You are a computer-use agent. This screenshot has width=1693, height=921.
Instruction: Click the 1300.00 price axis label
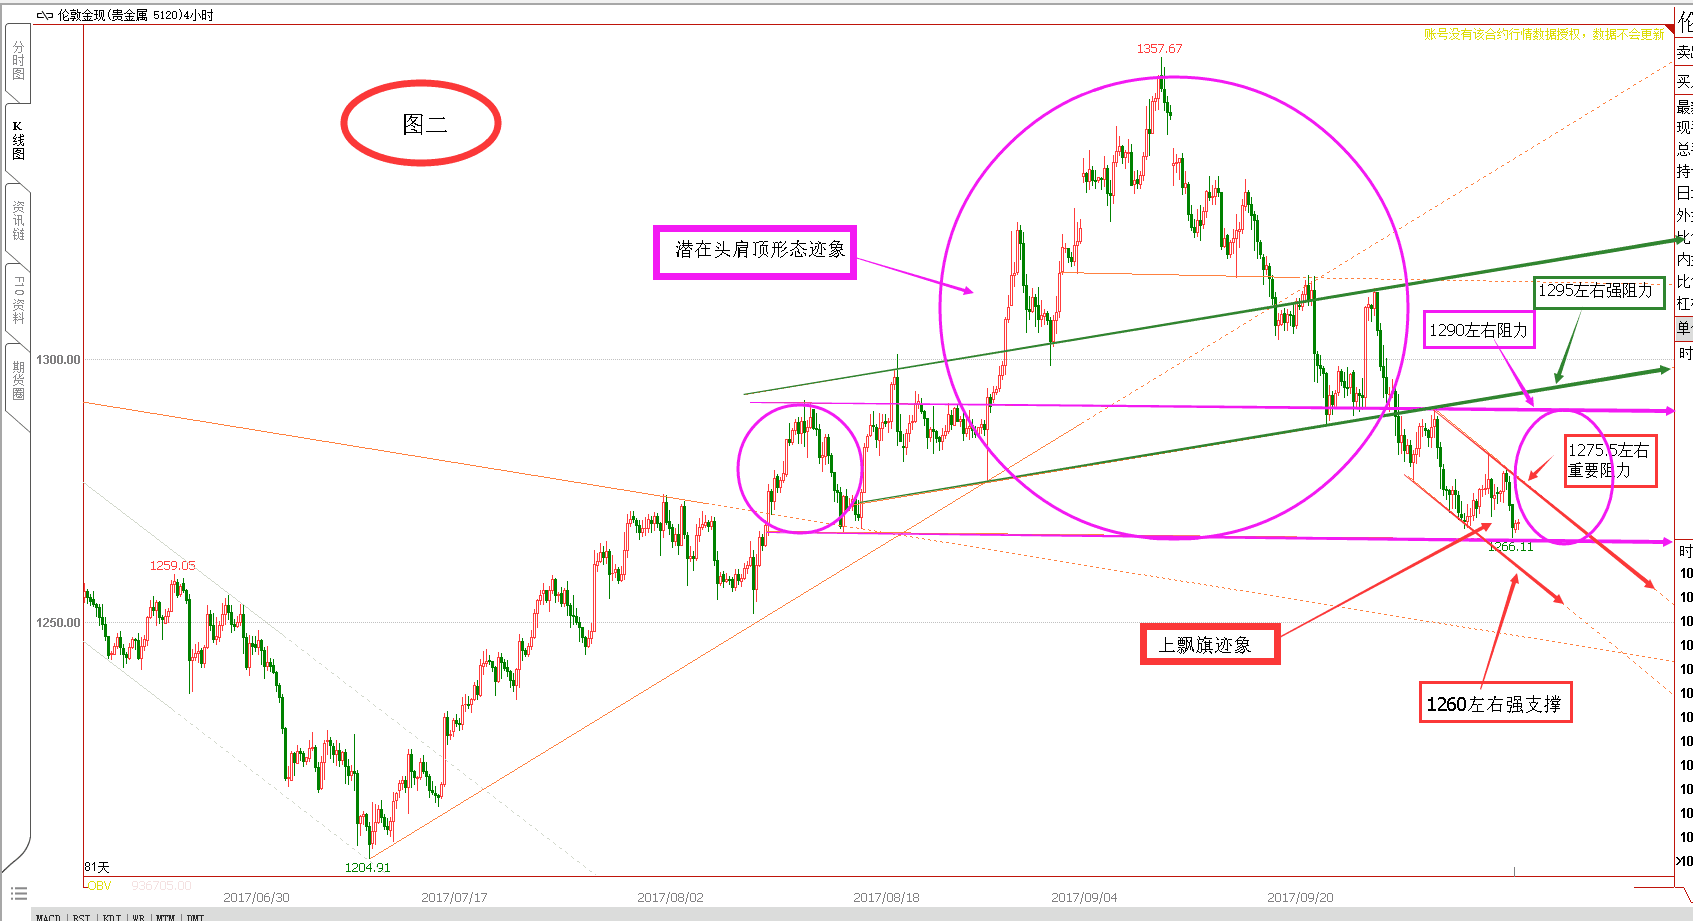point(58,359)
